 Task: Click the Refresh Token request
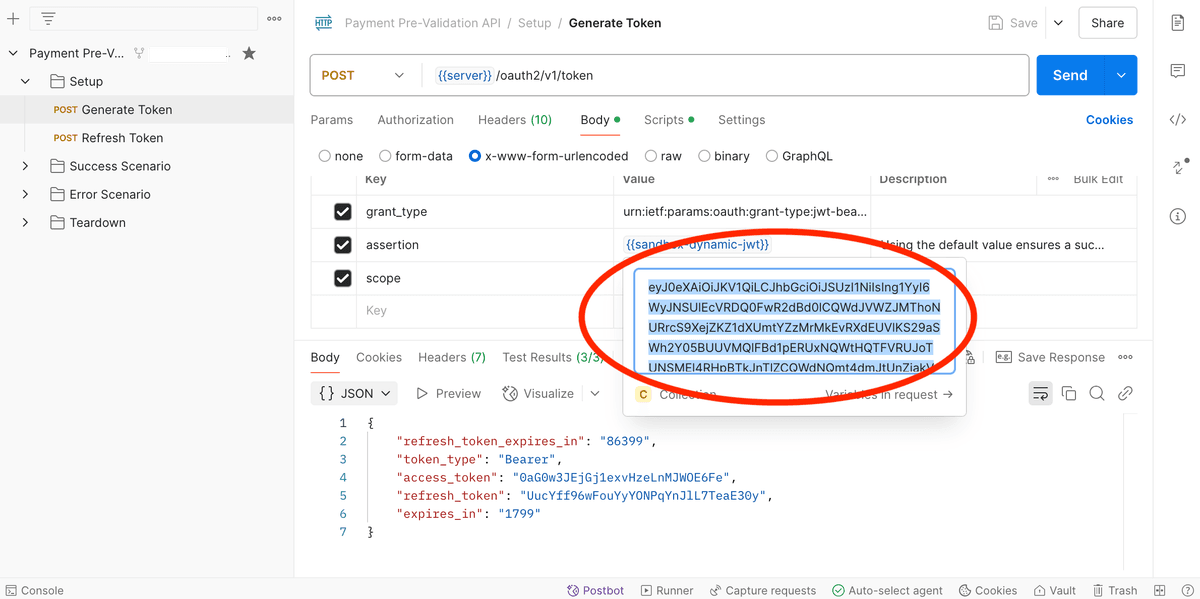click(x=122, y=138)
